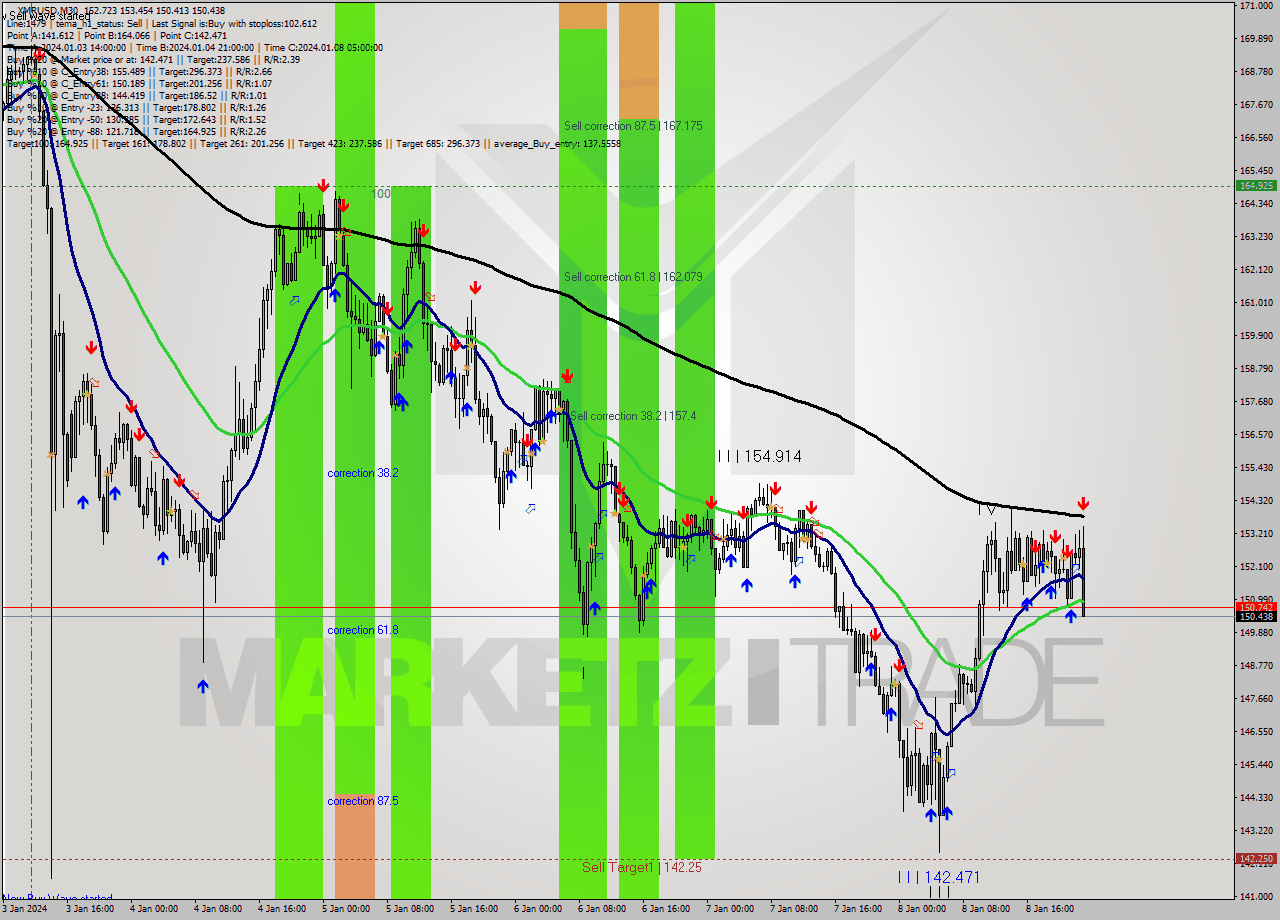Click the 167.670 price axis label

tap(1256, 104)
